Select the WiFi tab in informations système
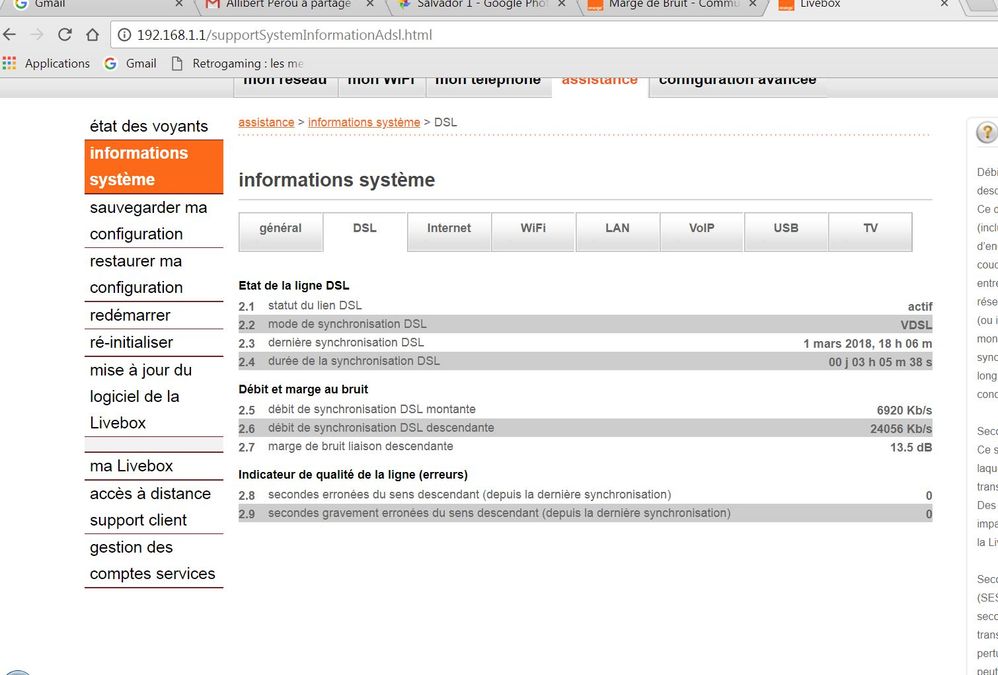Screen dimensions: 998x675 tap(532, 228)
